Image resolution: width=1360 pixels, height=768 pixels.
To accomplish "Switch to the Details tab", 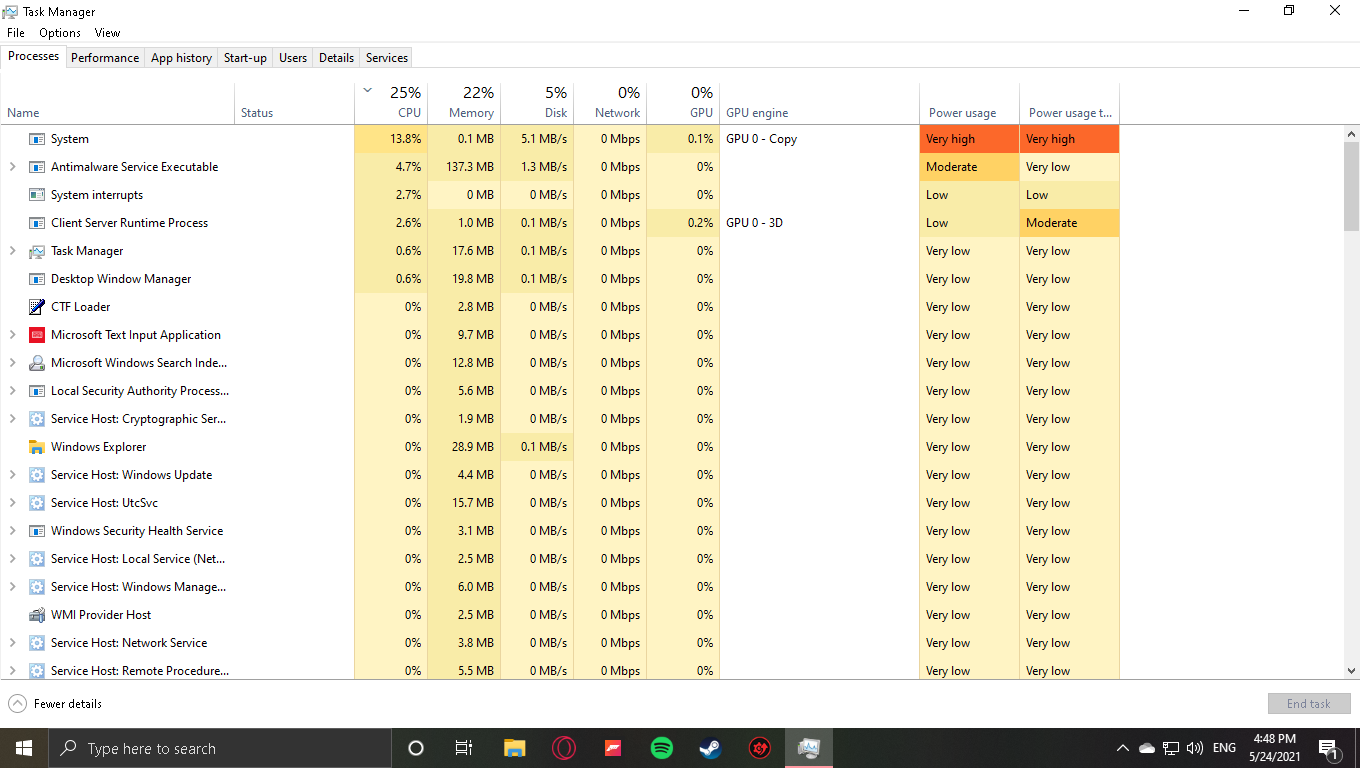I will (336, 58).
